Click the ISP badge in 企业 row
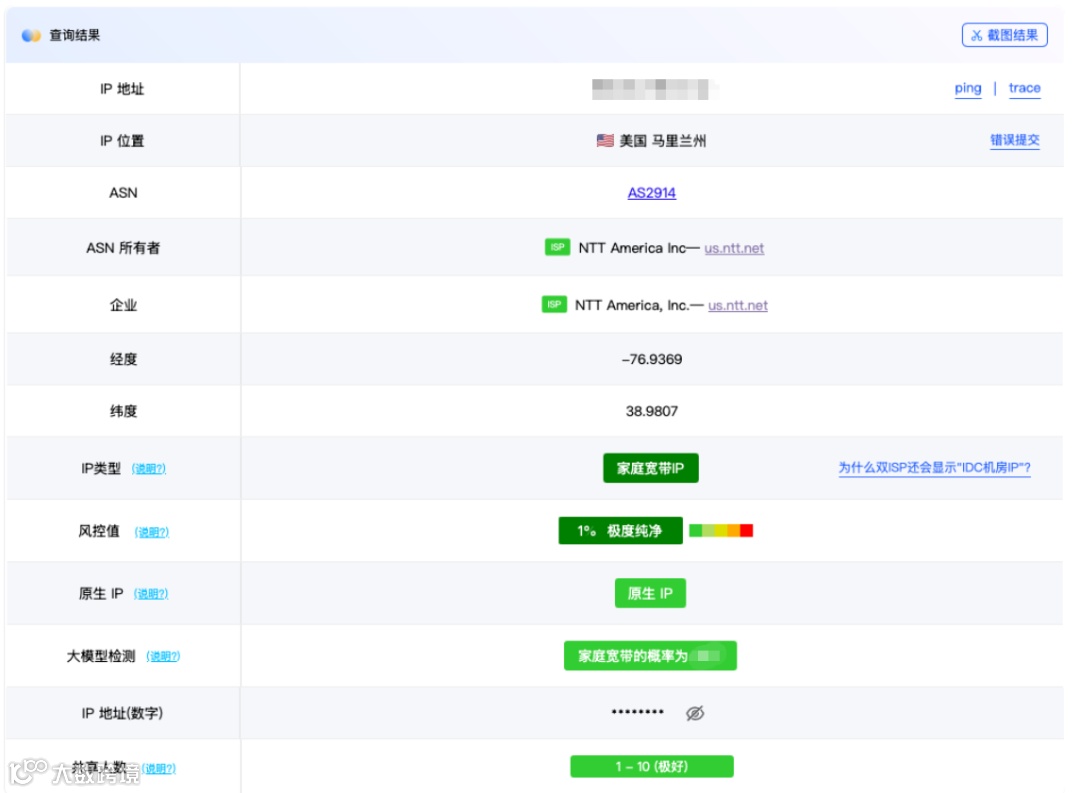Viewport: 1080px width, 793px height. pyautogui.click(x=554, y=305)
